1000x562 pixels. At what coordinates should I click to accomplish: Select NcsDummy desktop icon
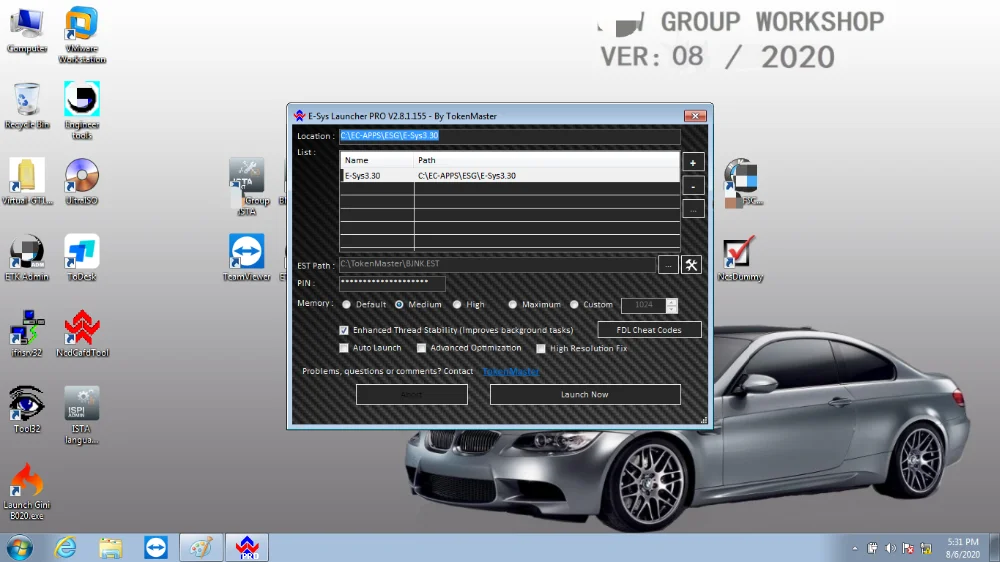point(740,258)
